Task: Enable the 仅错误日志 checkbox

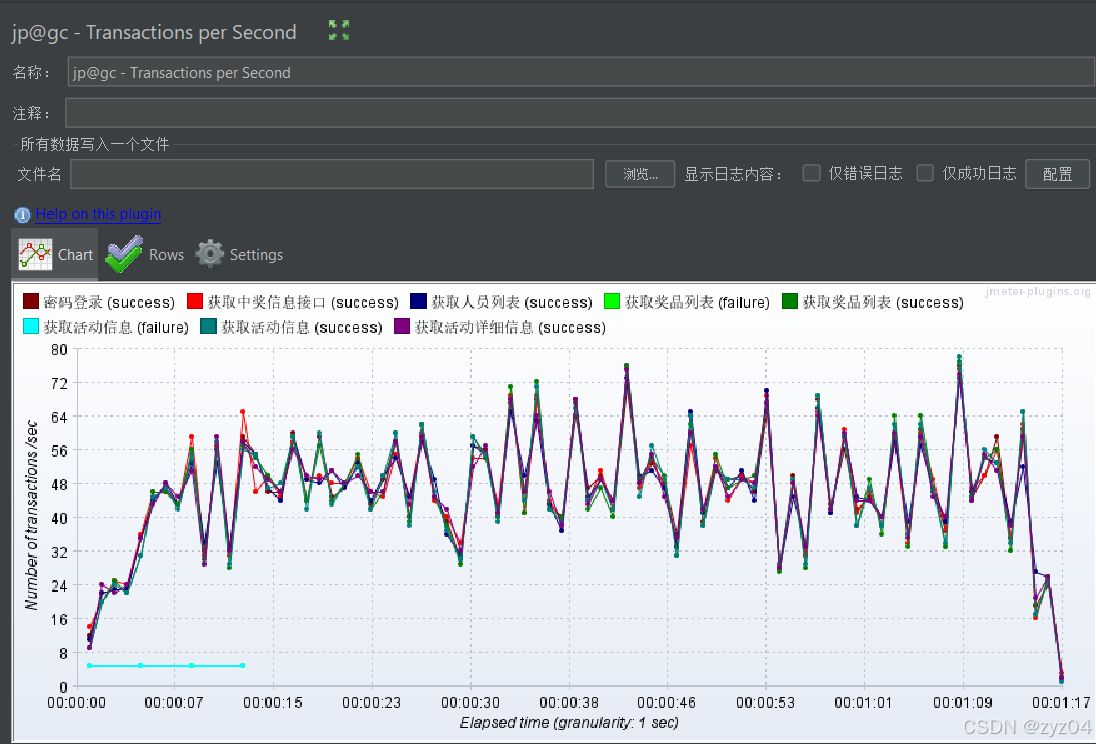Action: pos(812,173)
